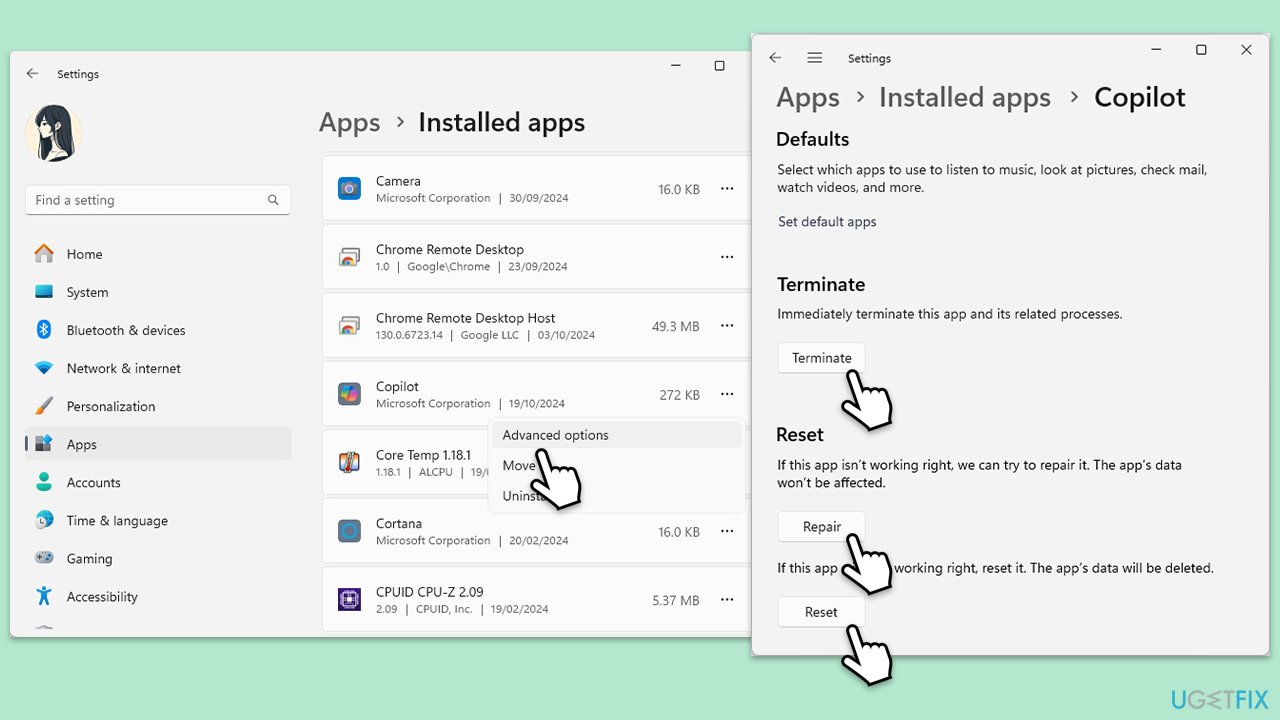Select the Cortana app name text
Screen dimensions: 1280x720
(399, 523)
